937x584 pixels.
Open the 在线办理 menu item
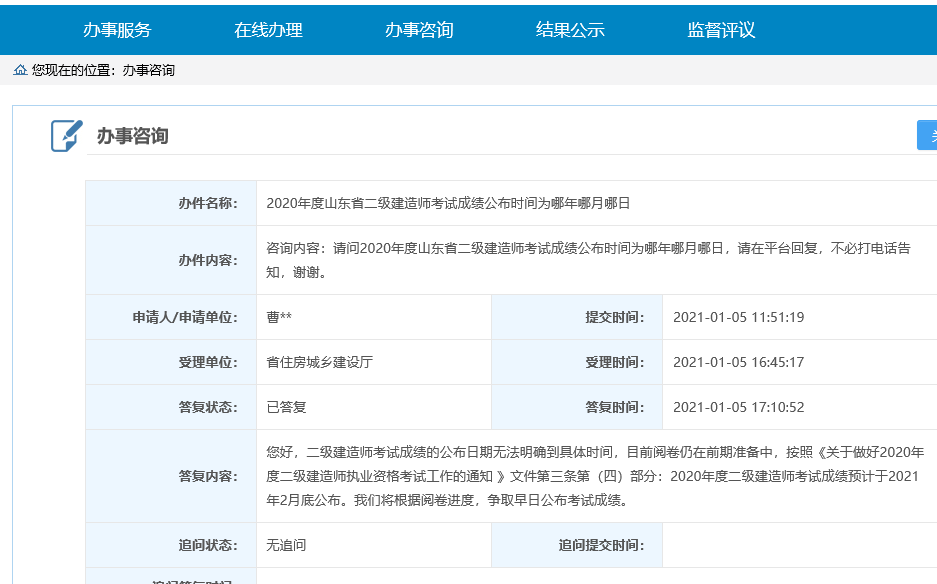271,30
